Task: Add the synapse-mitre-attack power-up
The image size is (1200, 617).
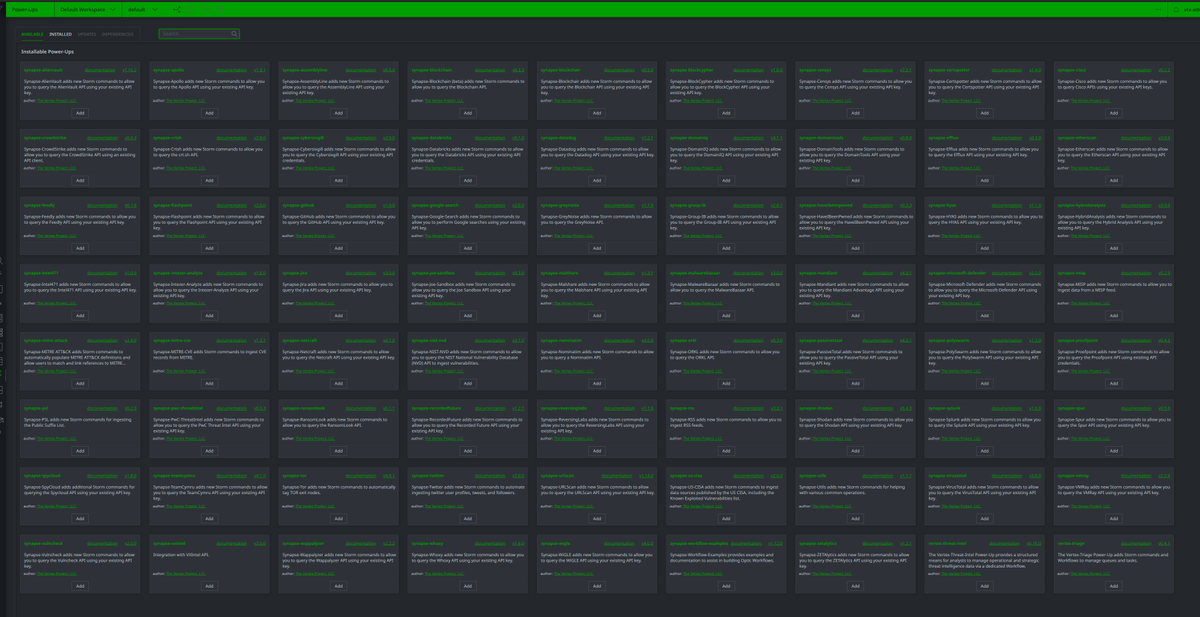Action: tap(80, 383)
